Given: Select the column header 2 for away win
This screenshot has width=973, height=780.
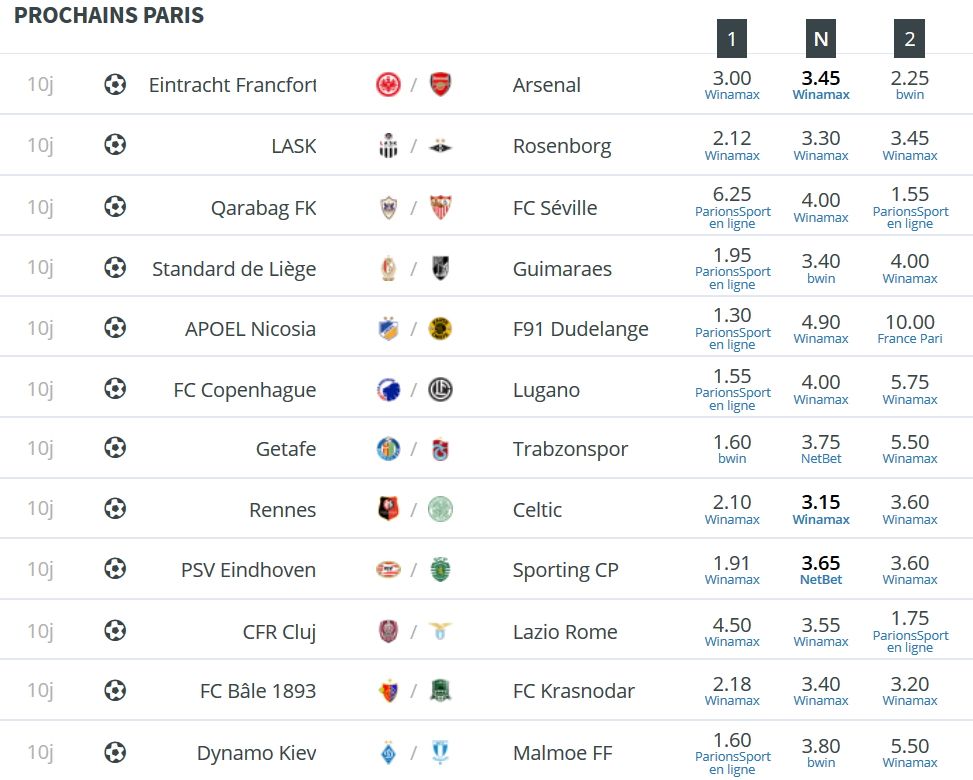Looking at the screenshot, I should [x=910, y=38].
